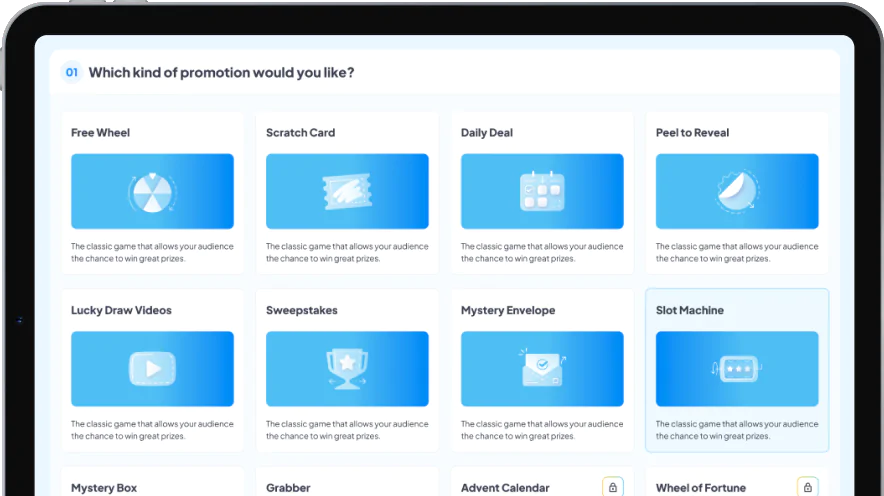Image resolution: width=884 pixels, height=496 pixels.
Task: Select the Peel to Reveal heading
Action: click(x=692, y=133)
